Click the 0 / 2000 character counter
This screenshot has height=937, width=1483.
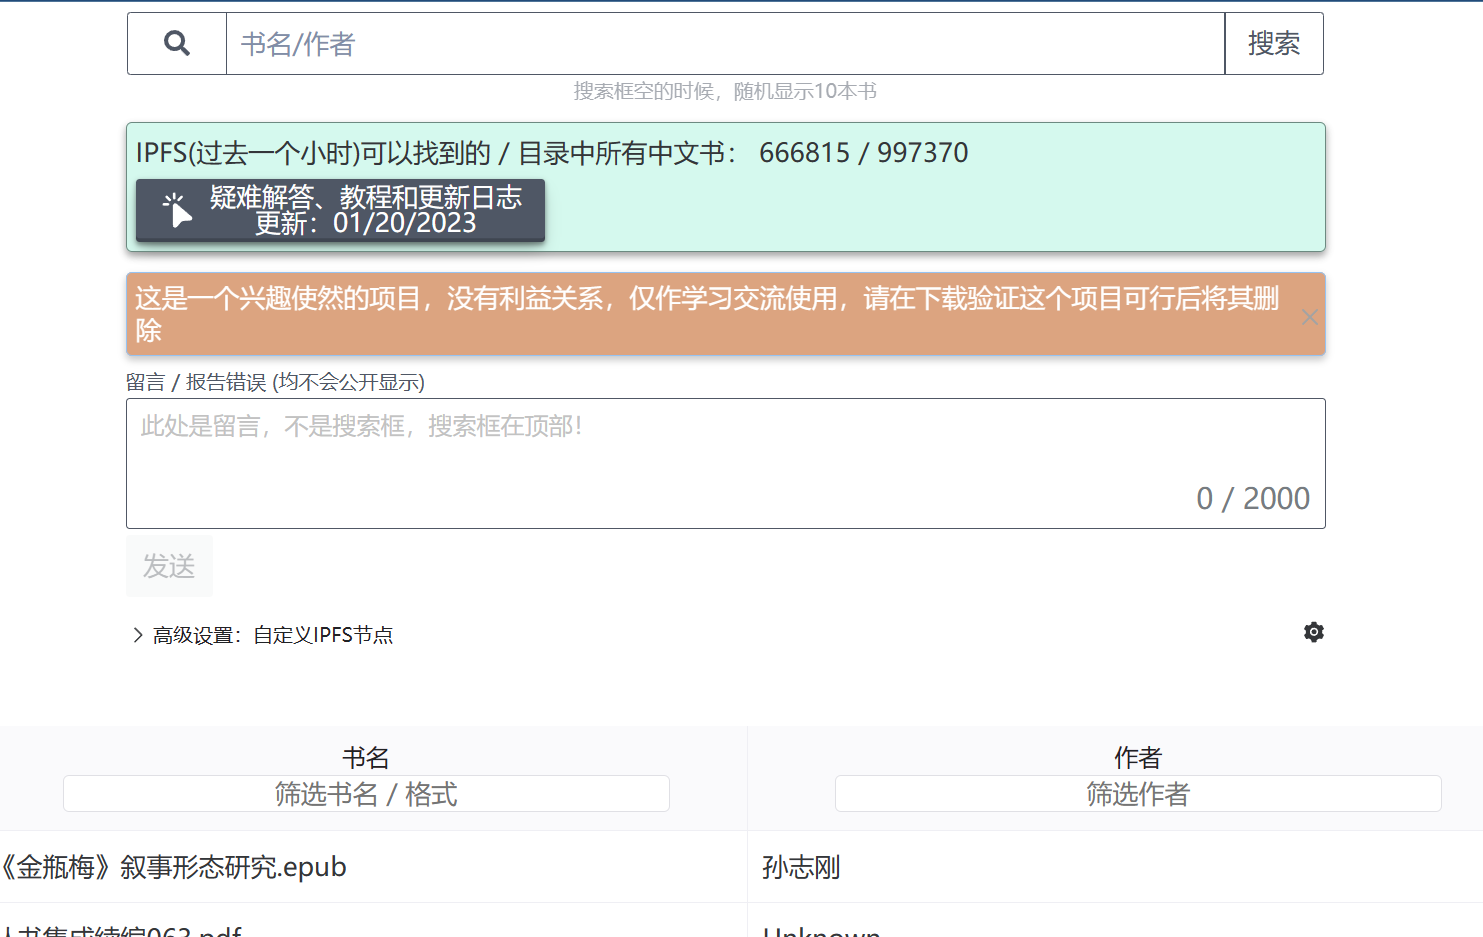click(1254, 498)
